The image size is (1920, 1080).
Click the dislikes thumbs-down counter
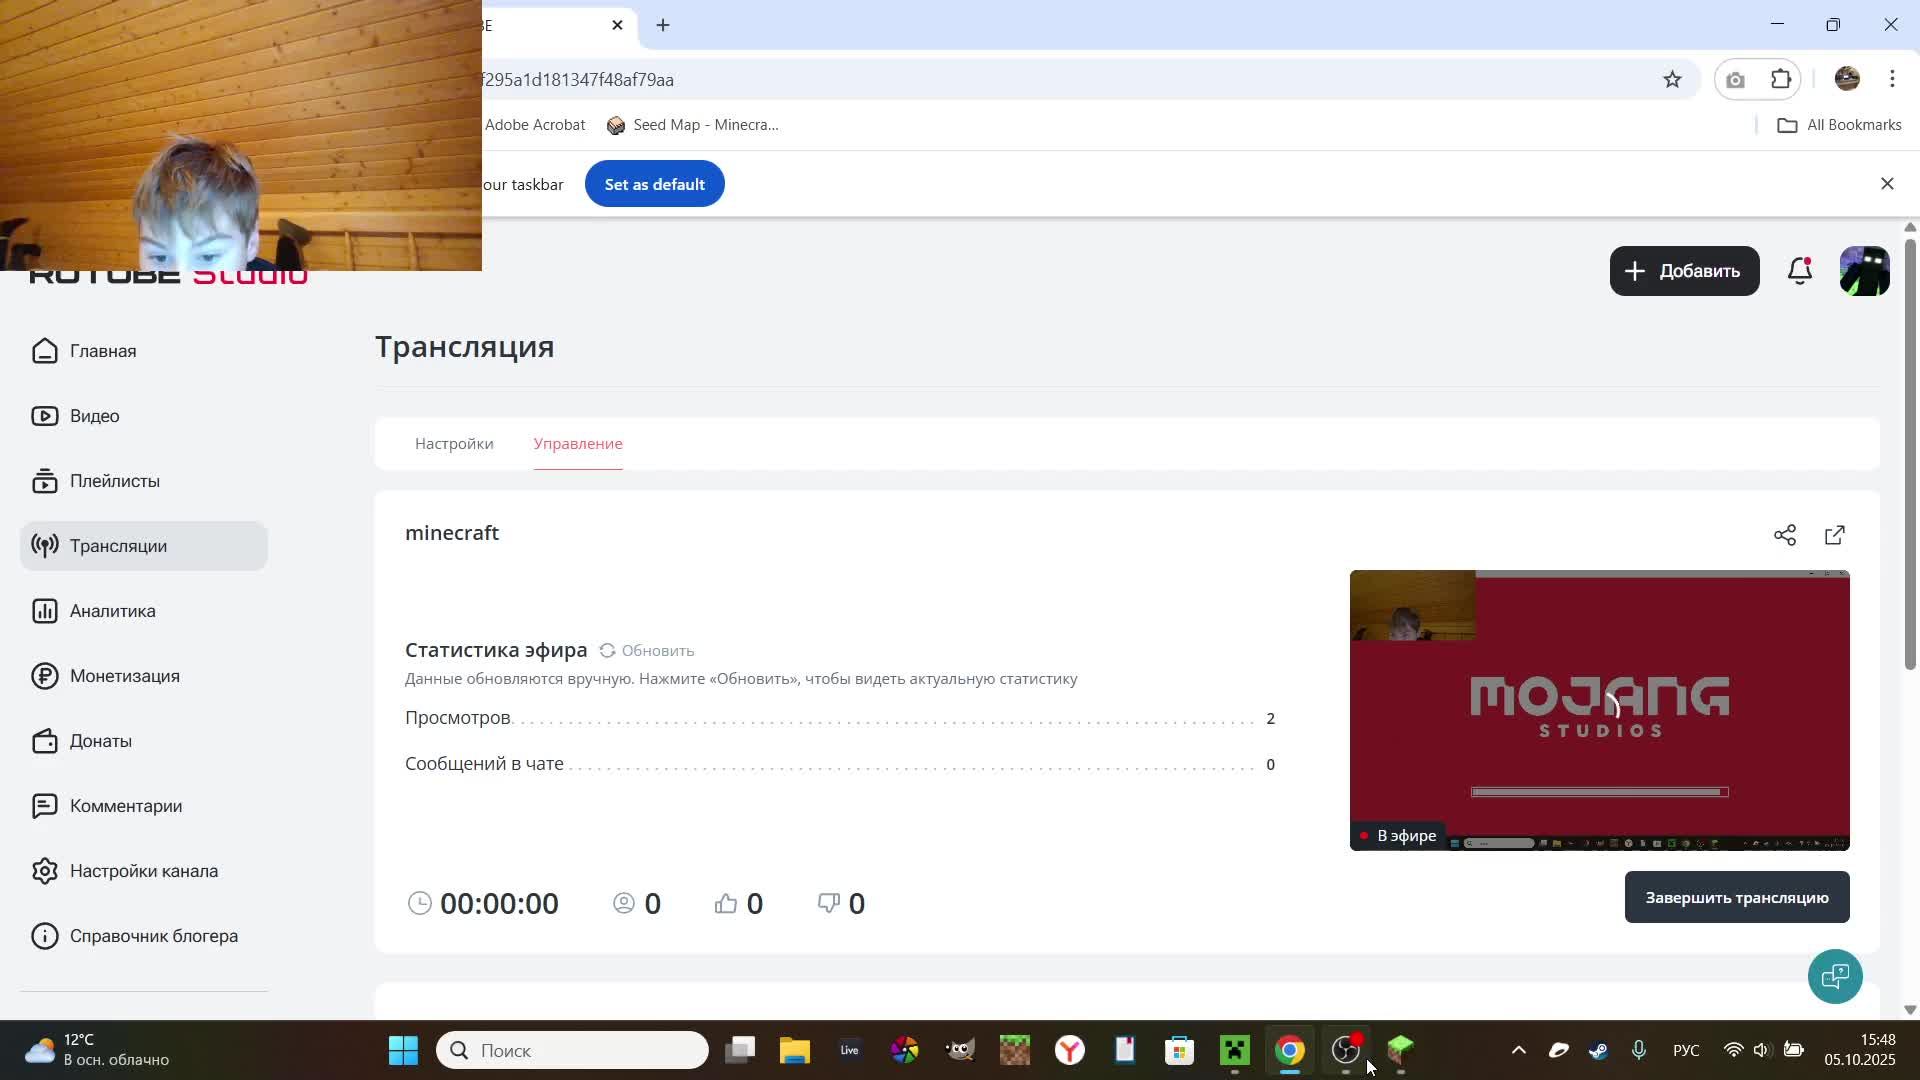pyautogui.click(x=841, y=903)
